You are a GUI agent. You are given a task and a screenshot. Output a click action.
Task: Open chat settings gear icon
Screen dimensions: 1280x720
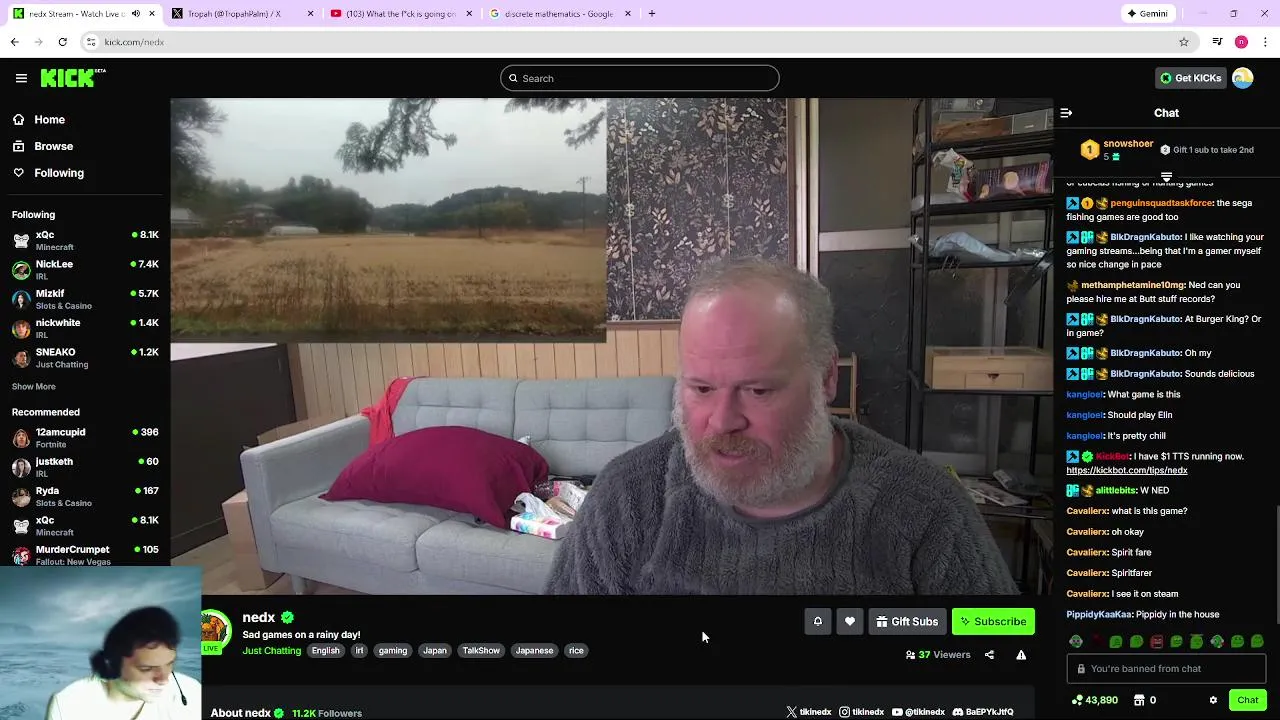[x=1213, y=700]
